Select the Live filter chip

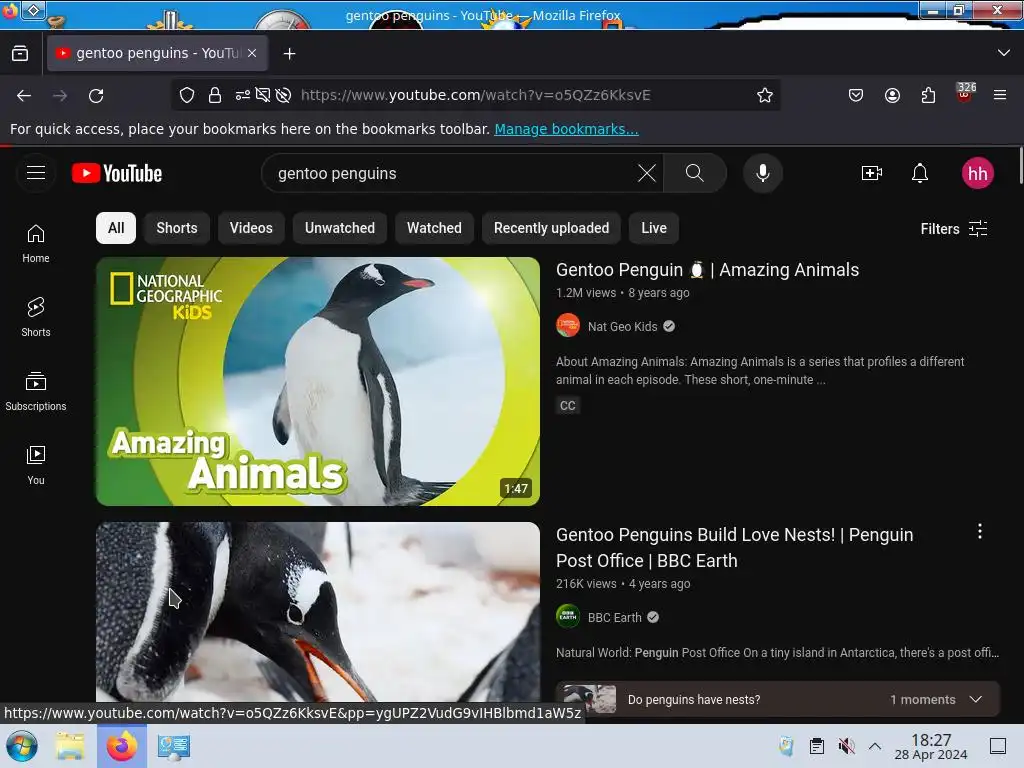pos(654,228)
